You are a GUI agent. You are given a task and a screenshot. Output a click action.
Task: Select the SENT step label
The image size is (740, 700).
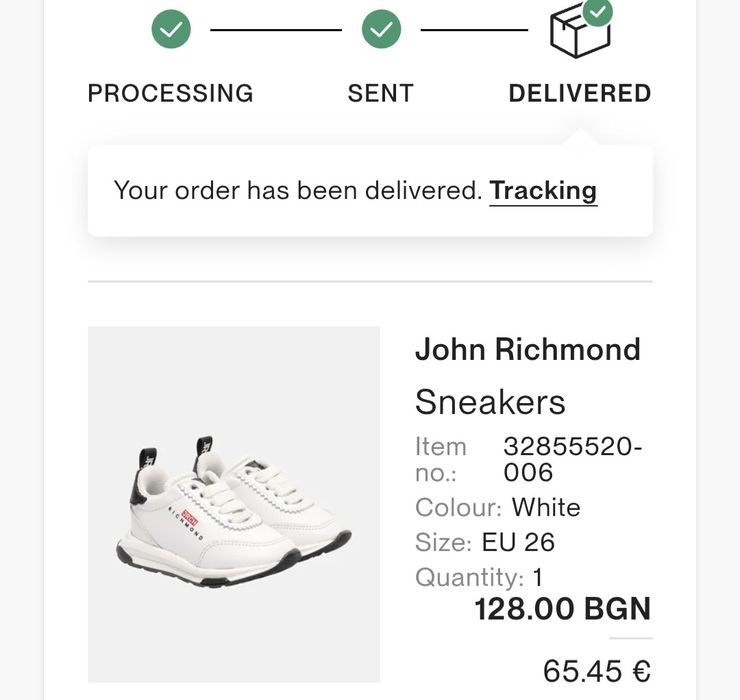pos(381,94)
